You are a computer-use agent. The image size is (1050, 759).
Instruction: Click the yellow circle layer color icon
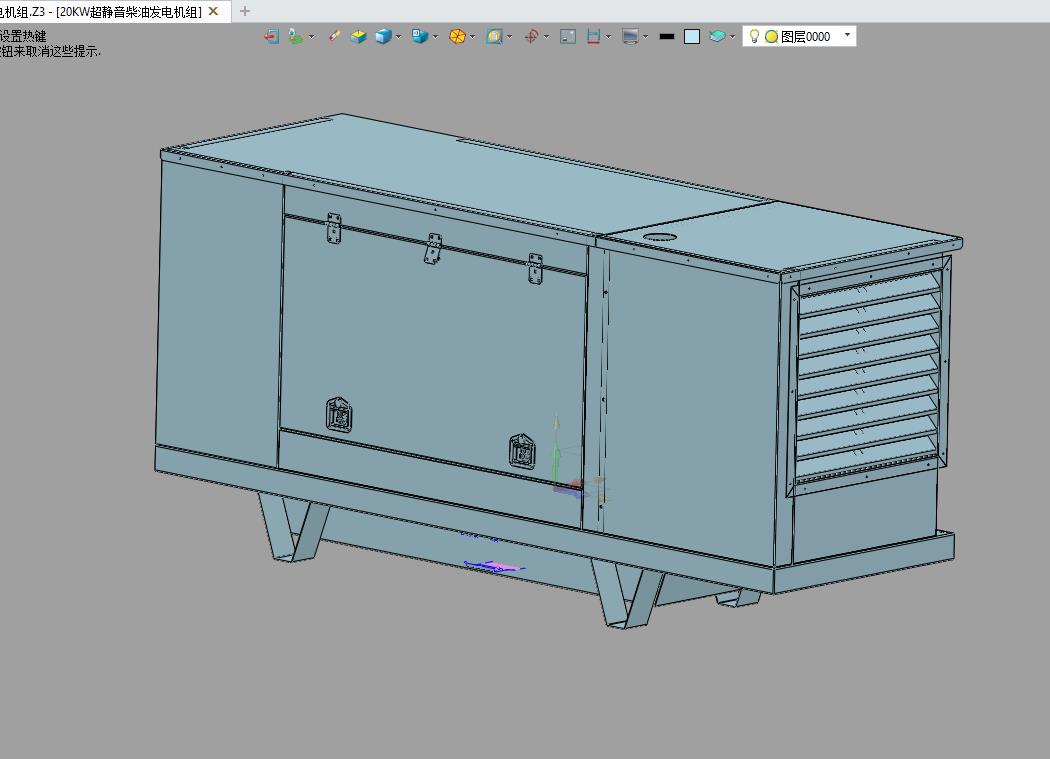771,37
